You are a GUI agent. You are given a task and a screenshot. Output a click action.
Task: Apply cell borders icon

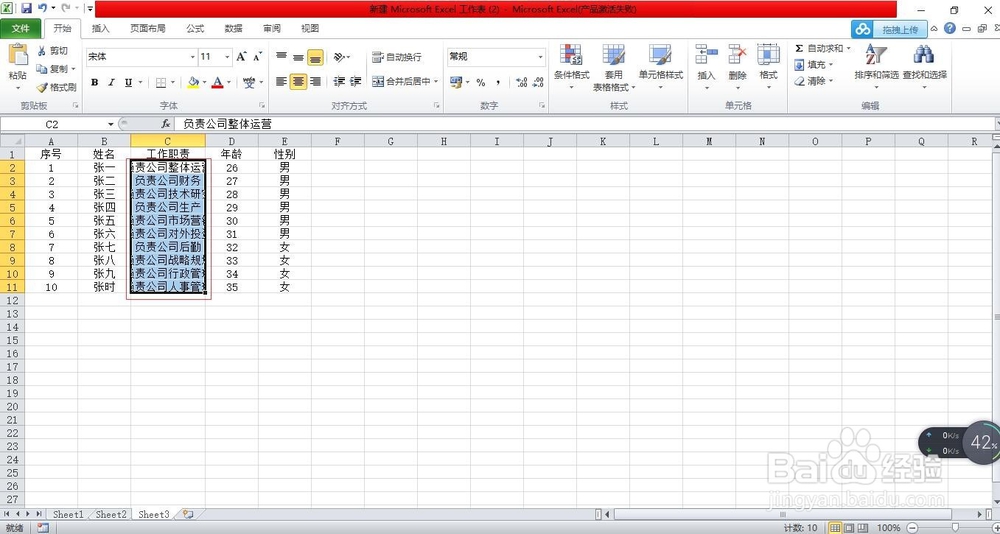coord(161,82)
